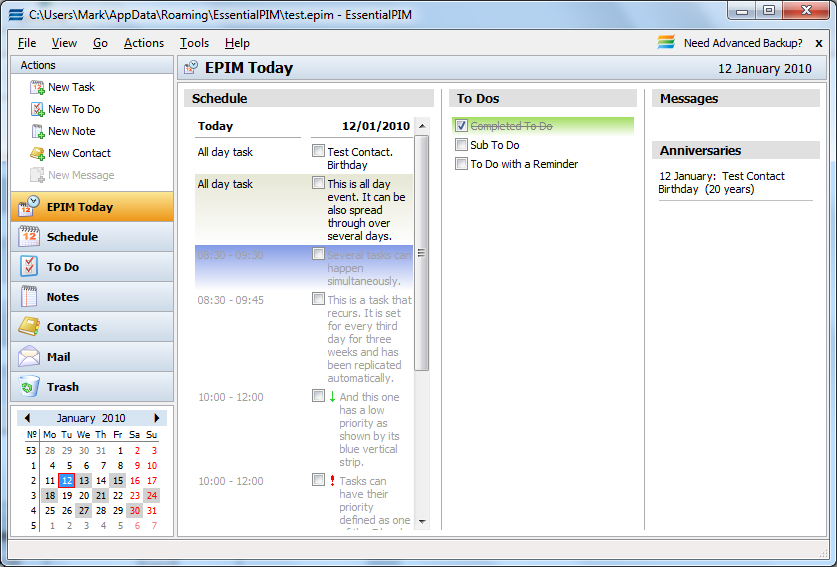Viewport: 837px width, 567px height.
Task: Click the New Contact icon
Action: (x=37, y=153)
